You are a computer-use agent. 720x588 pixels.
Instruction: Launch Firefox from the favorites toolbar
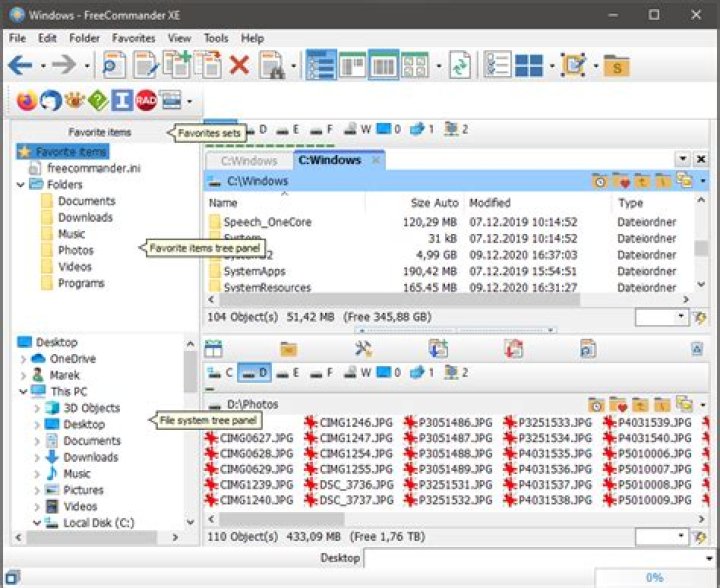point(27,101)
